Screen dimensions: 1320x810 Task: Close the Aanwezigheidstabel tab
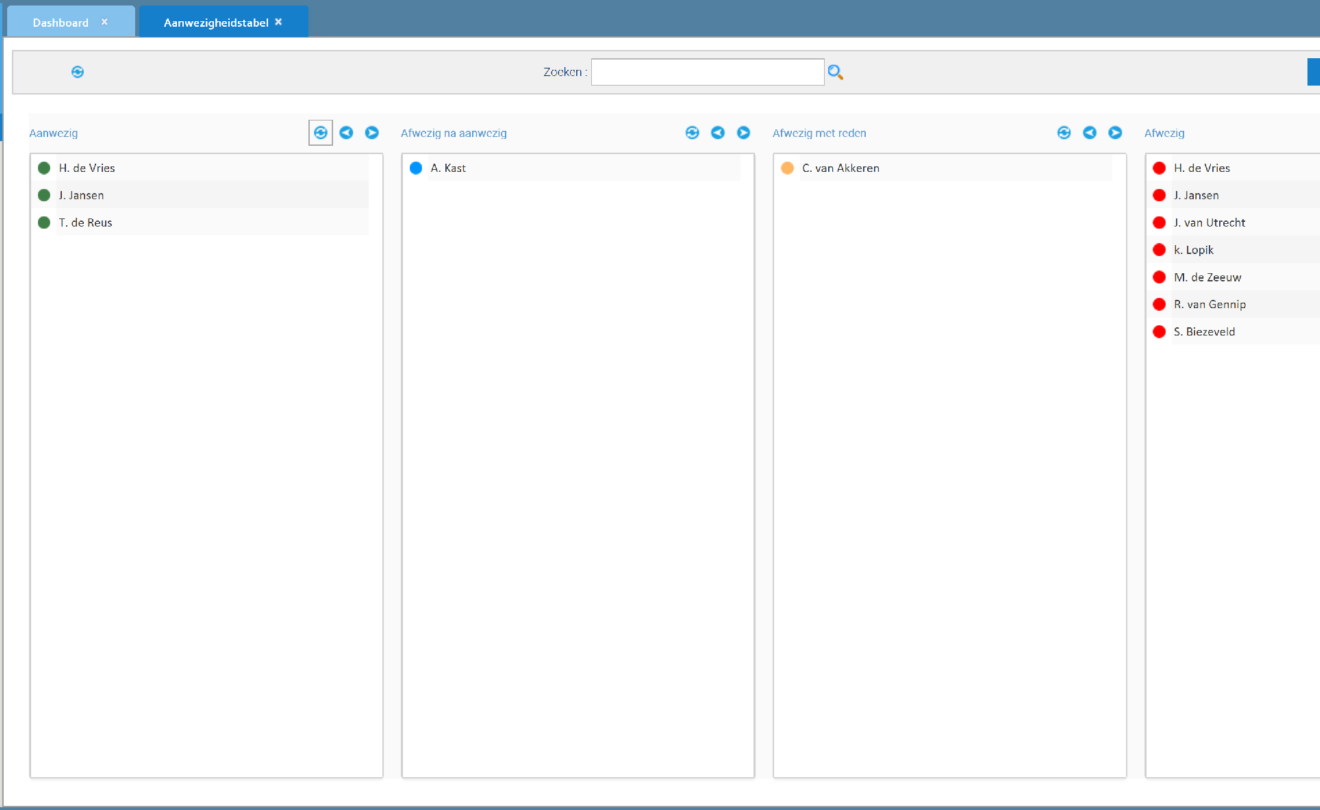[279, 22]
